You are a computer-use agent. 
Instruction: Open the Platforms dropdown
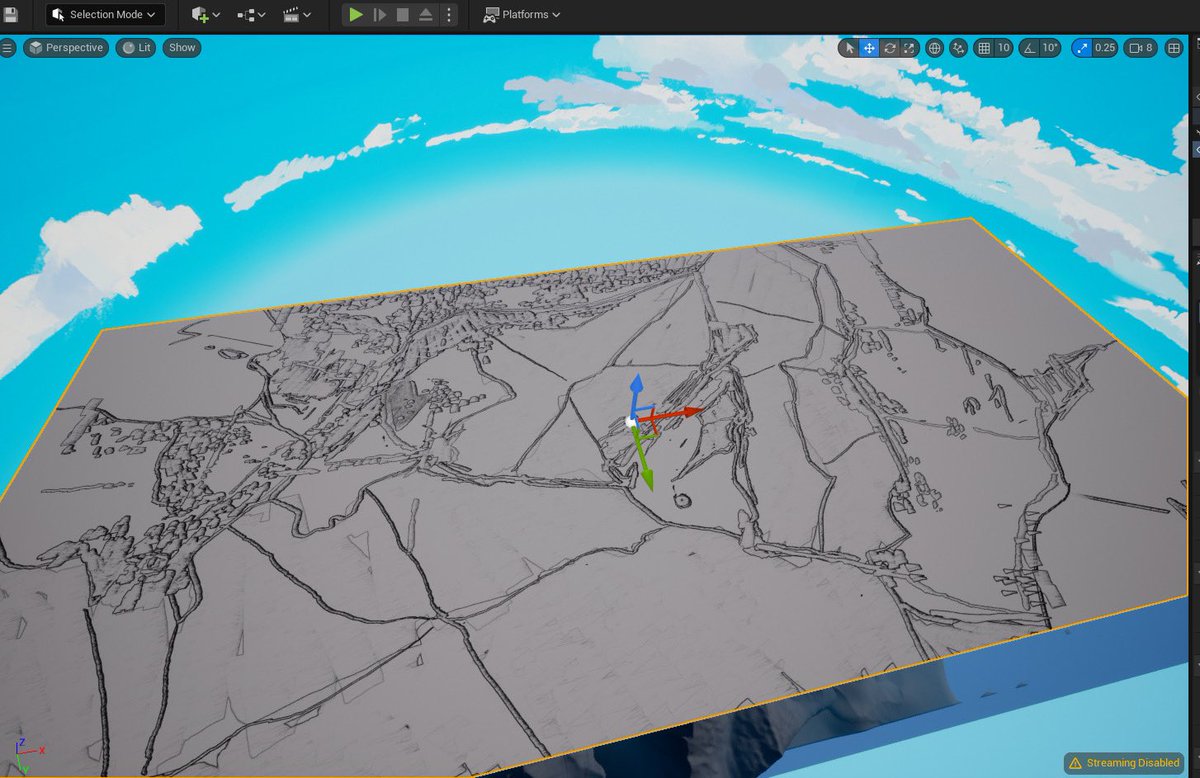521,14
